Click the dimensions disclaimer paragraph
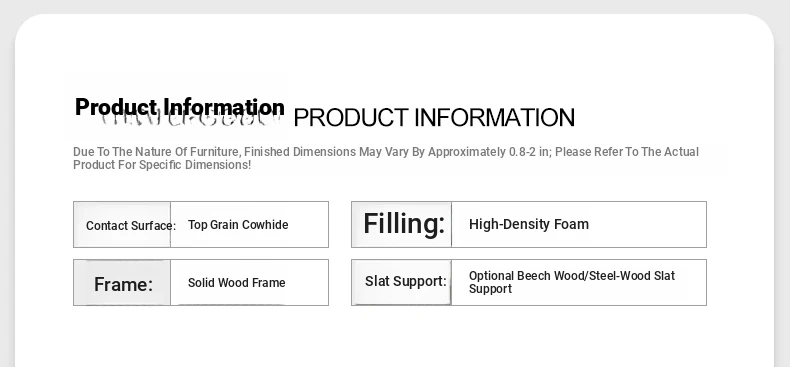Screen dimensions: 790x367 click(x=386, y=158)
